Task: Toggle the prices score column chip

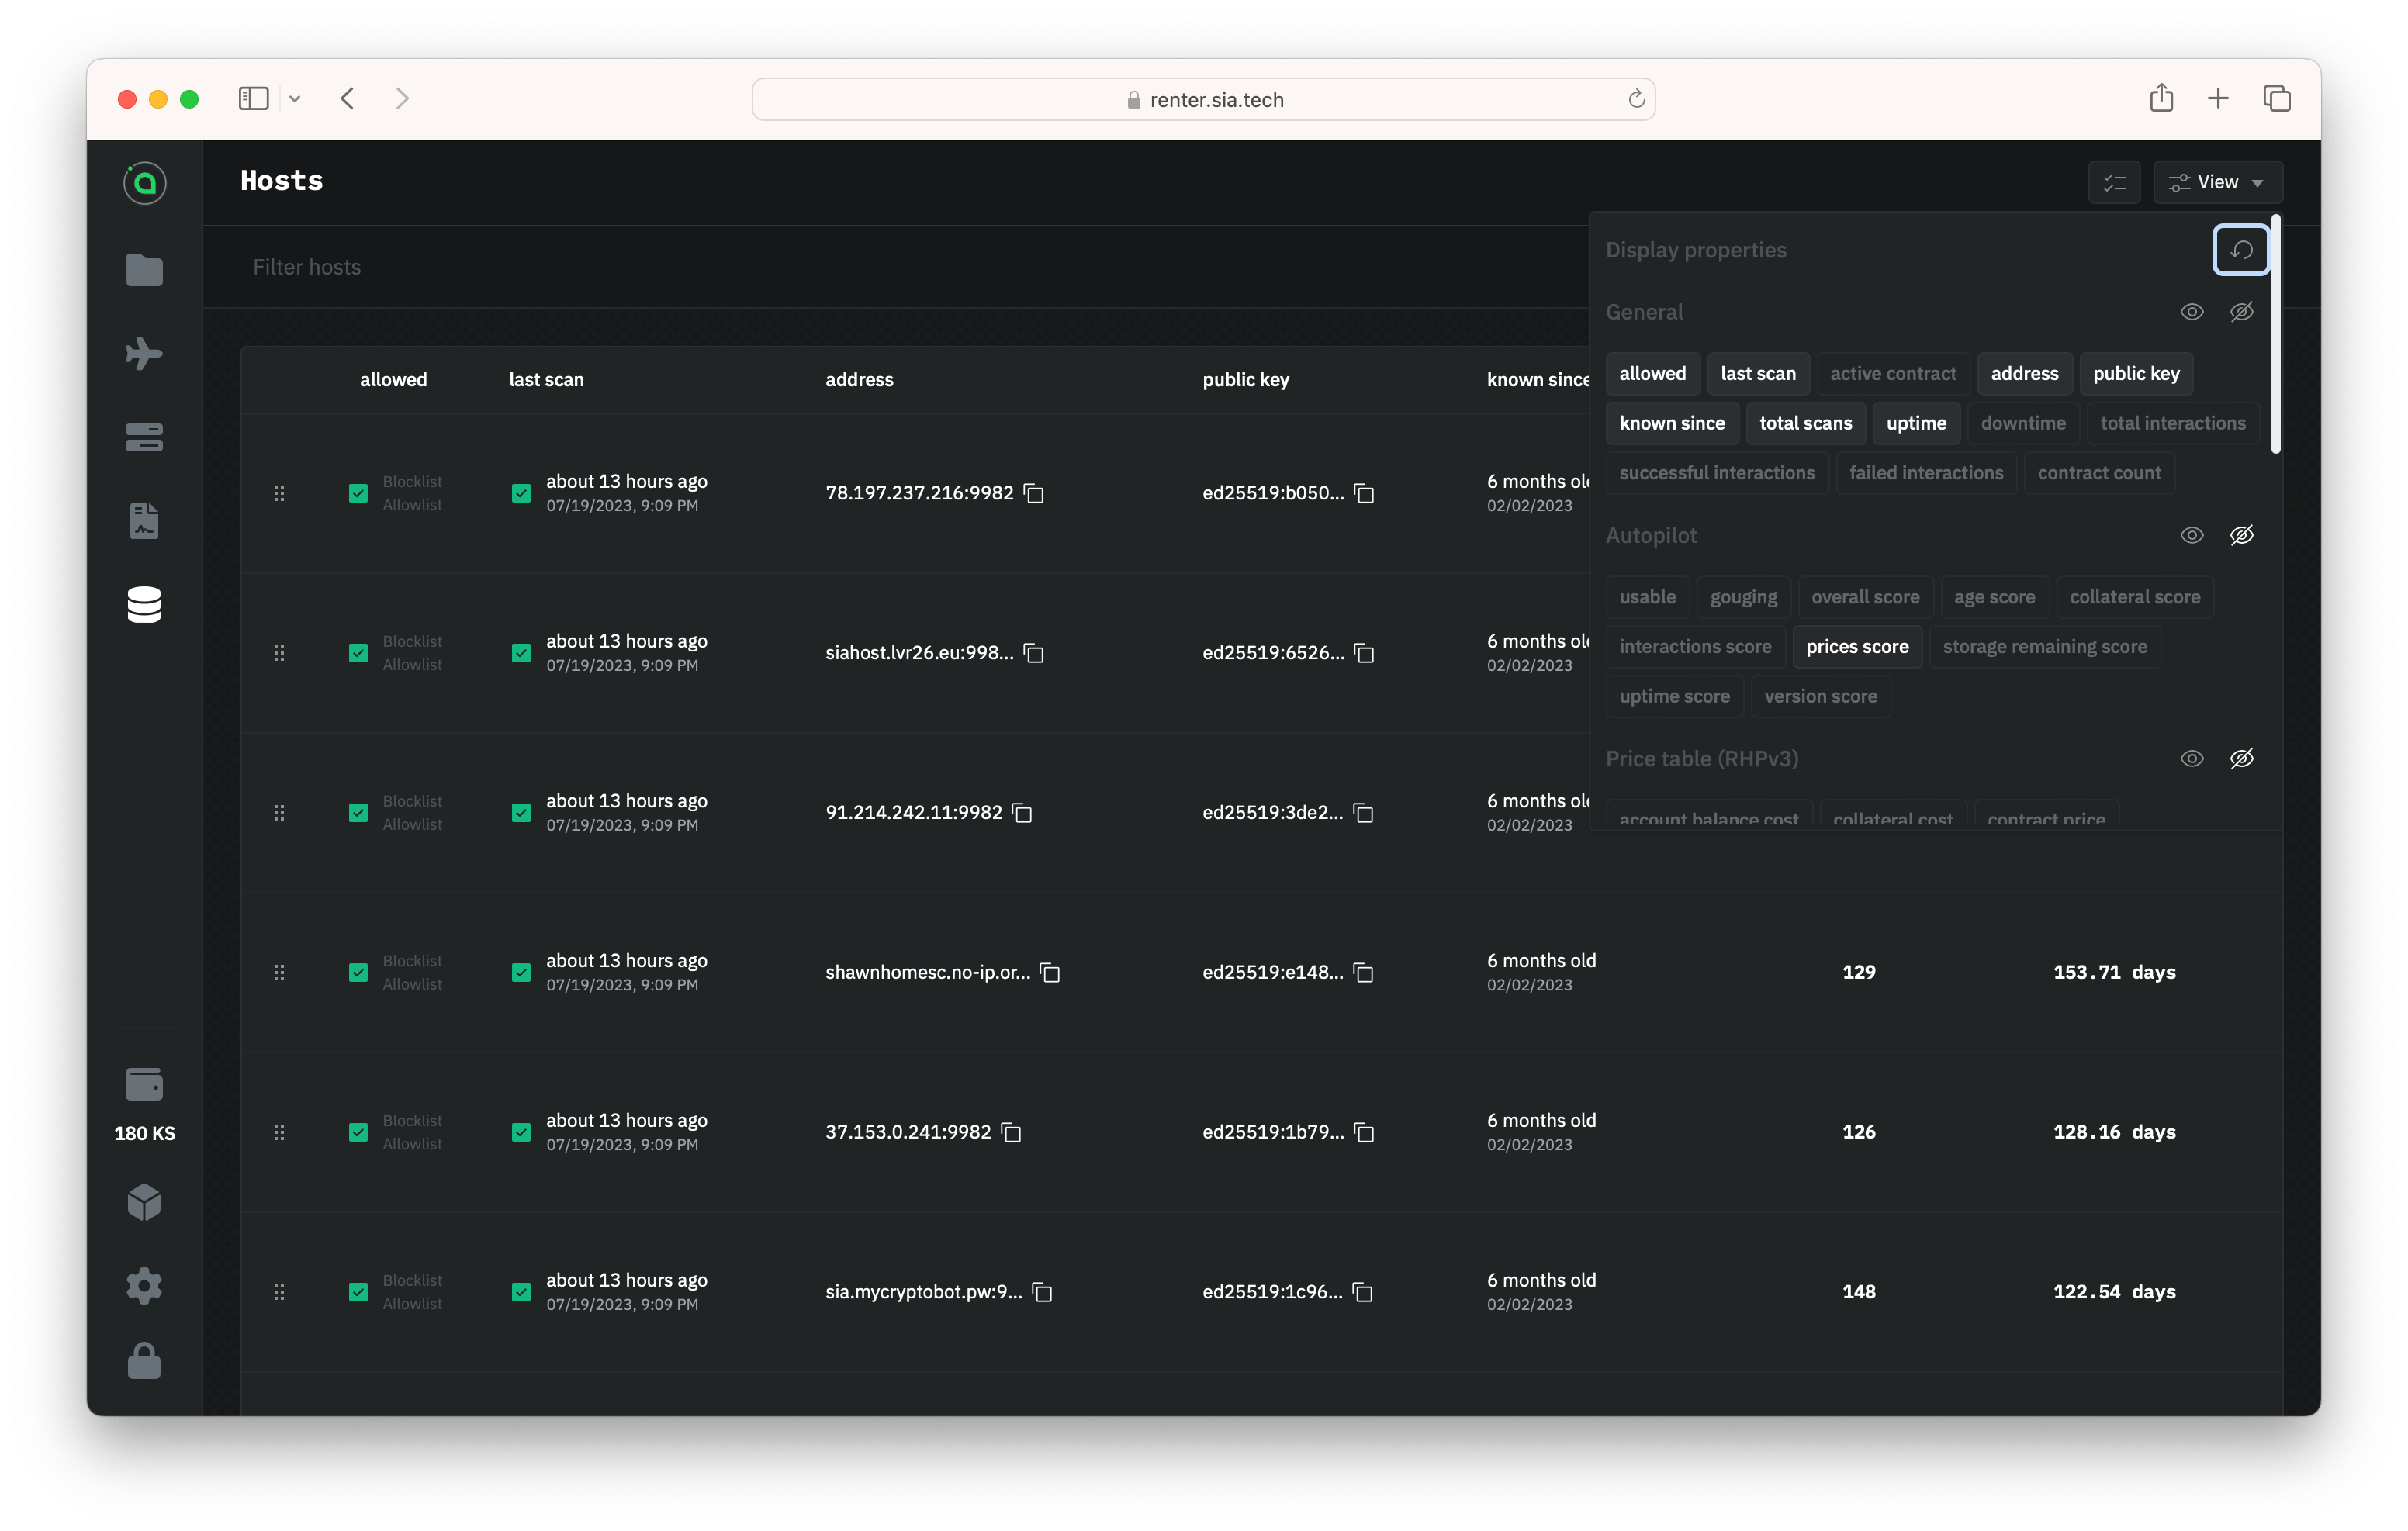Action: (1857, 647)
